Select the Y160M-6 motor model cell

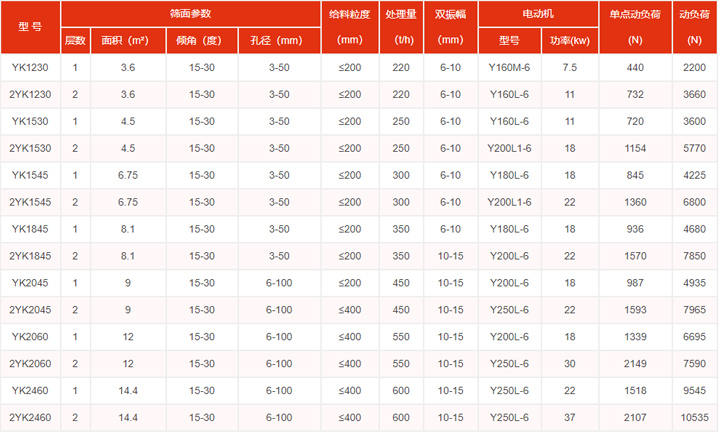click(510, 67)
